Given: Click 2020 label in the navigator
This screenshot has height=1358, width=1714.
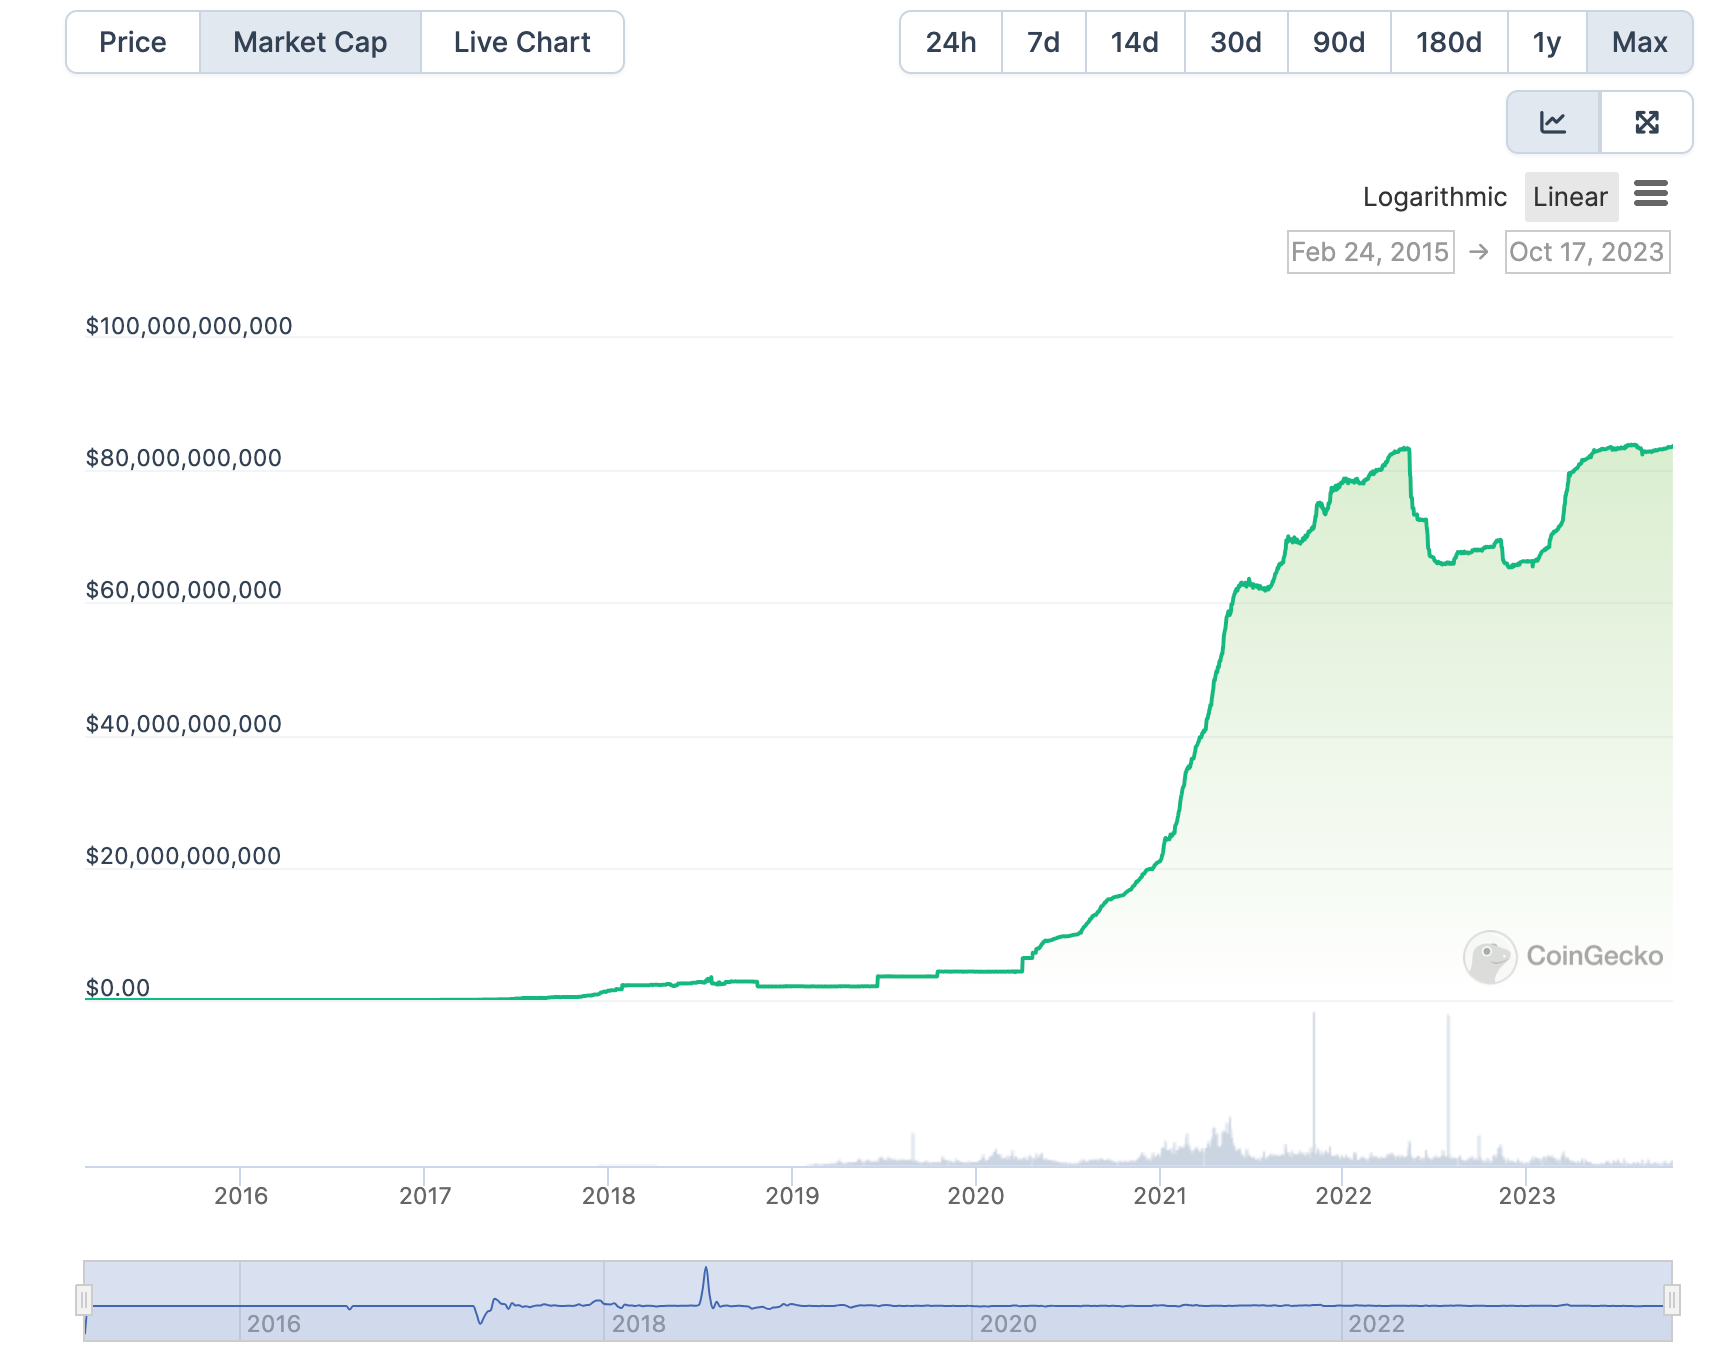Looking at the screenshot, I should (x=1008, y=1324).
